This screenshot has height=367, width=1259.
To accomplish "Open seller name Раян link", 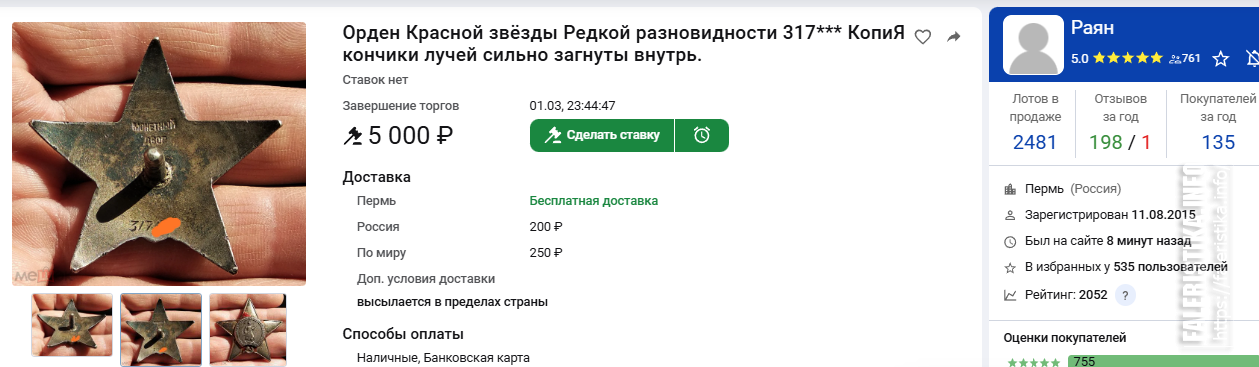I will tap(1092, 28).
